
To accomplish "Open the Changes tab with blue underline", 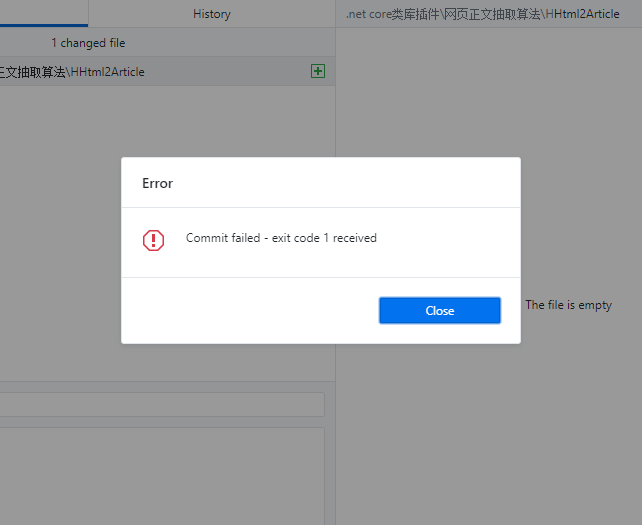I will pyautogui.click(x=44, y=14).
